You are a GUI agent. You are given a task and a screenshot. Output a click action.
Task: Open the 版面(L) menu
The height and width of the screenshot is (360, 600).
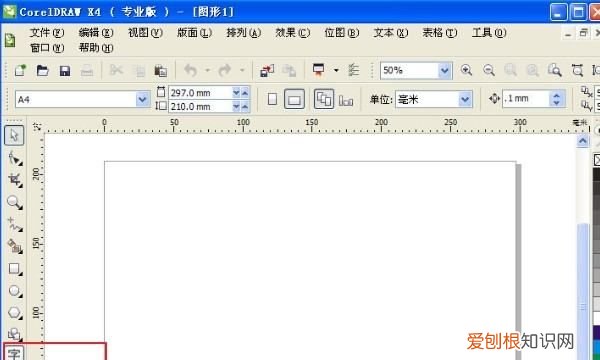click(x=194, y=33)
